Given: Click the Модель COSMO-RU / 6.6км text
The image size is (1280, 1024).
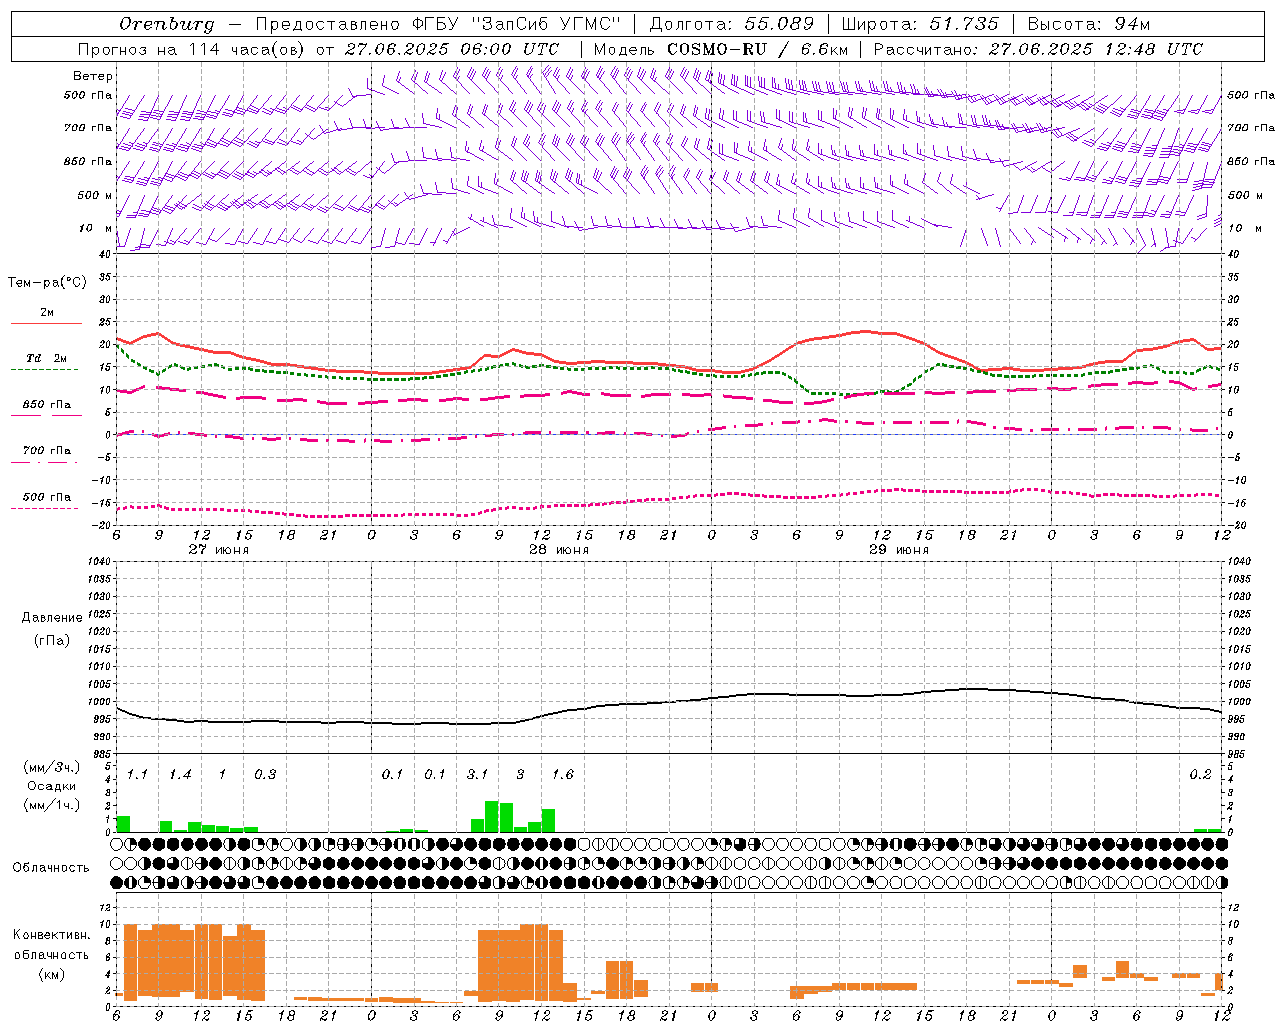Looking at the screenshot, I should click(721, 49).
